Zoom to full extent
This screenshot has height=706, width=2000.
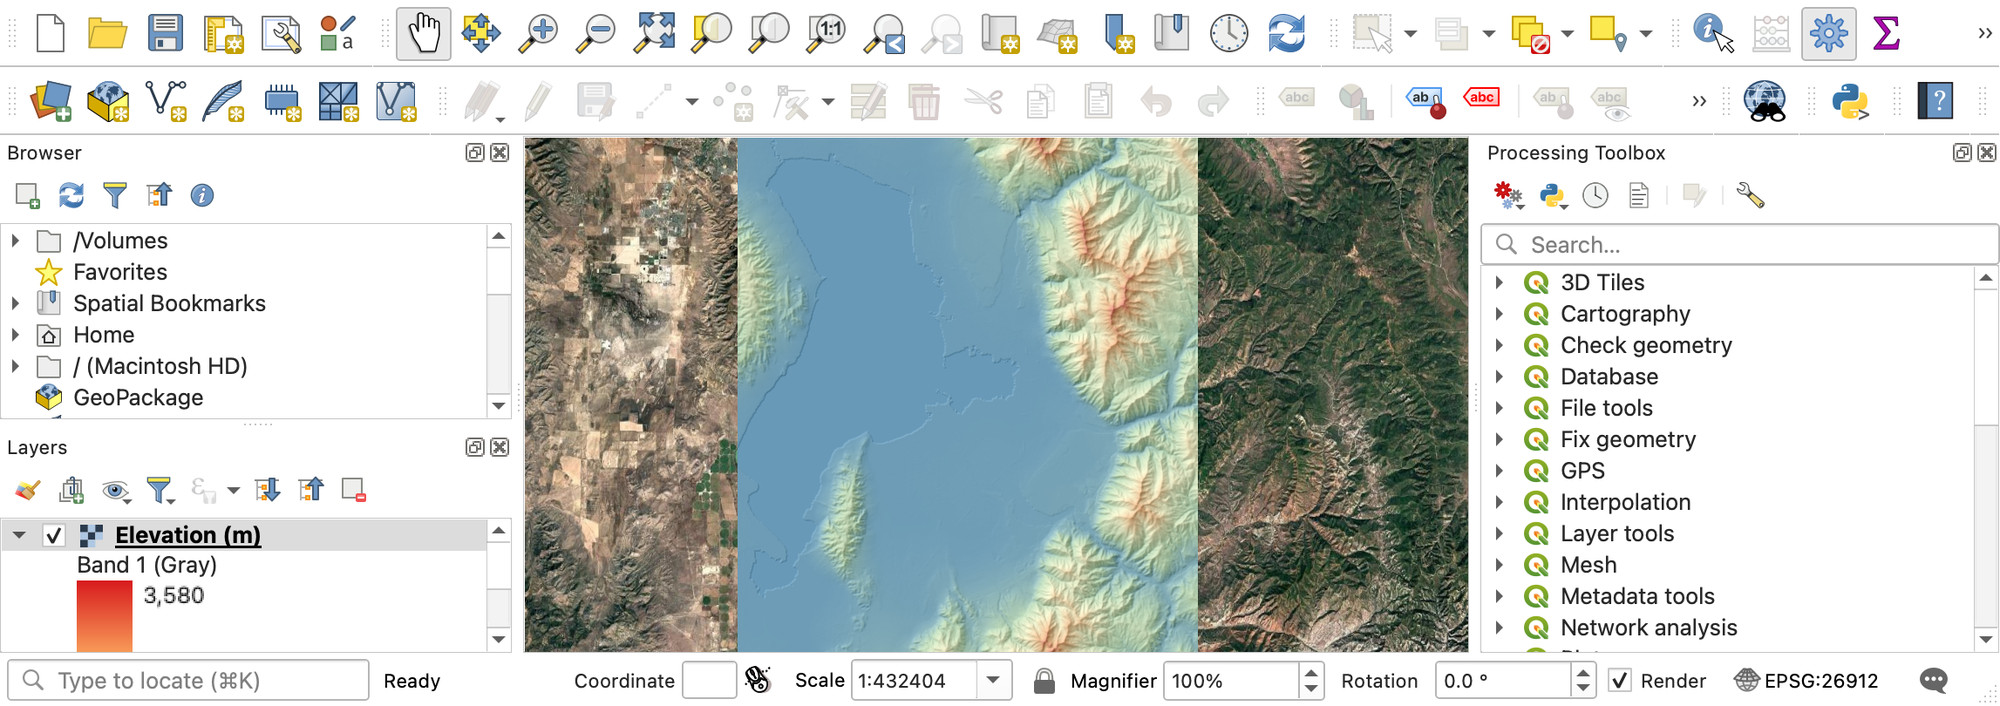coord(655,33)
